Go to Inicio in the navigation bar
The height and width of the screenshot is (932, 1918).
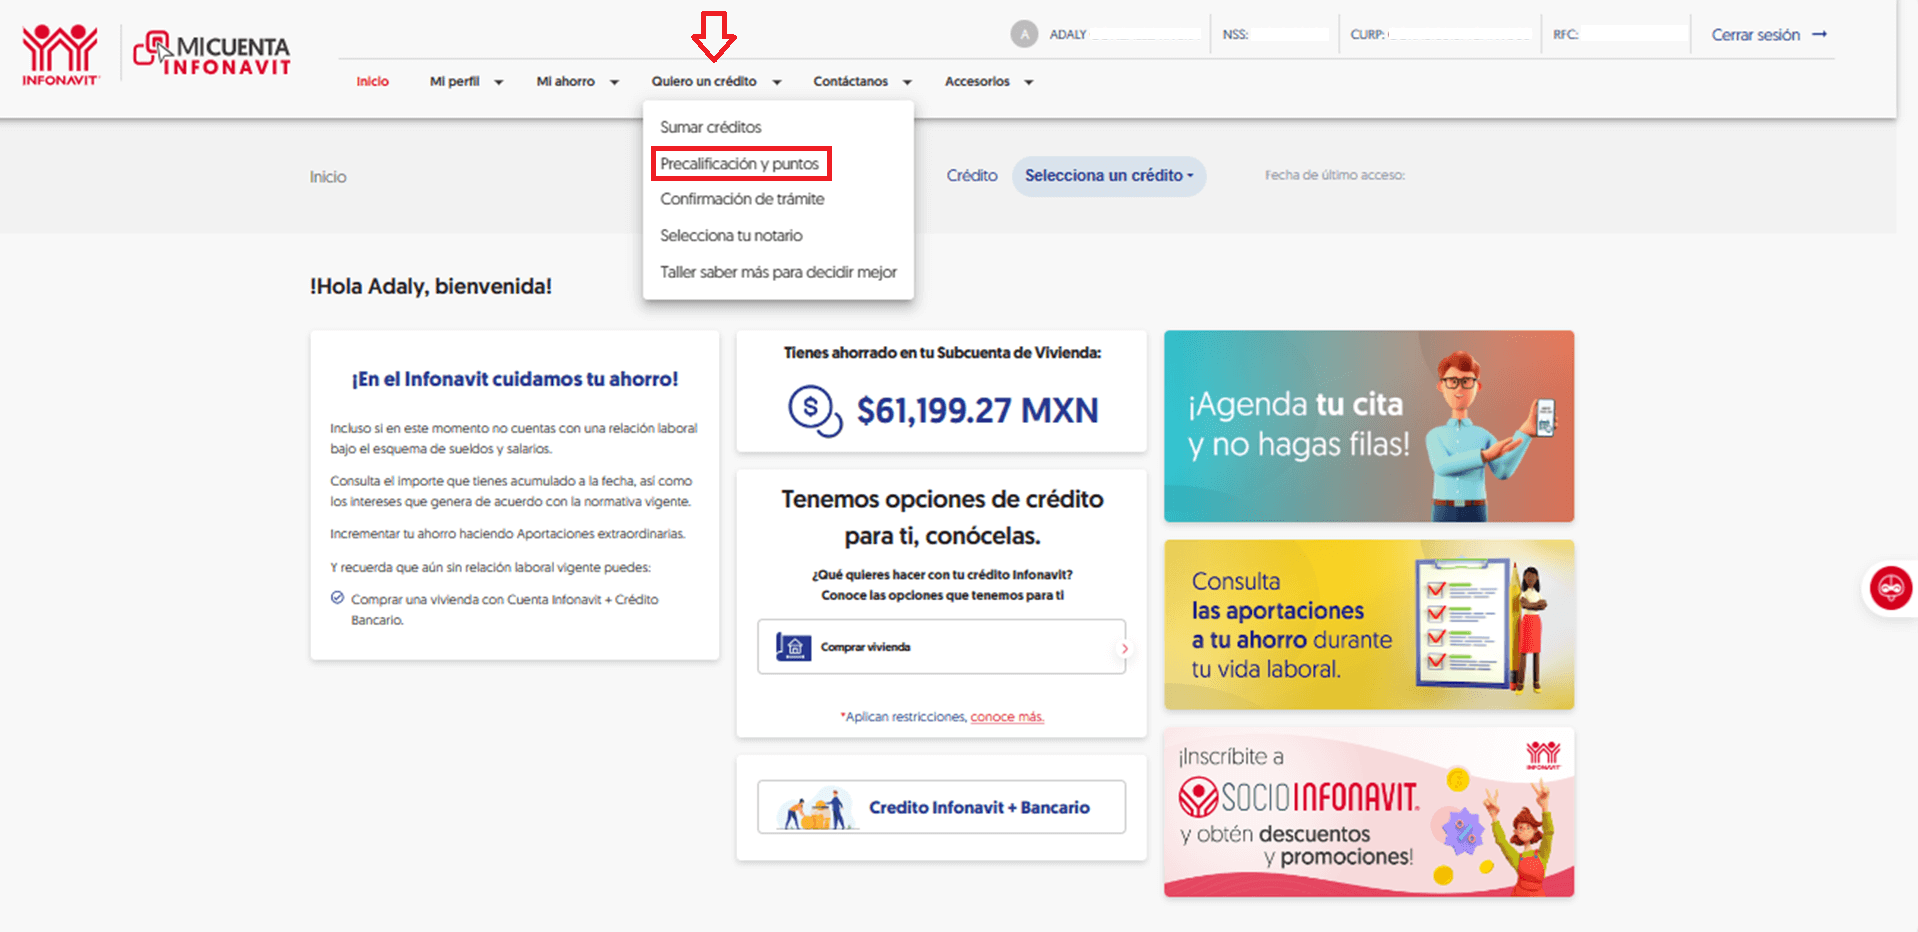point(373,81)
